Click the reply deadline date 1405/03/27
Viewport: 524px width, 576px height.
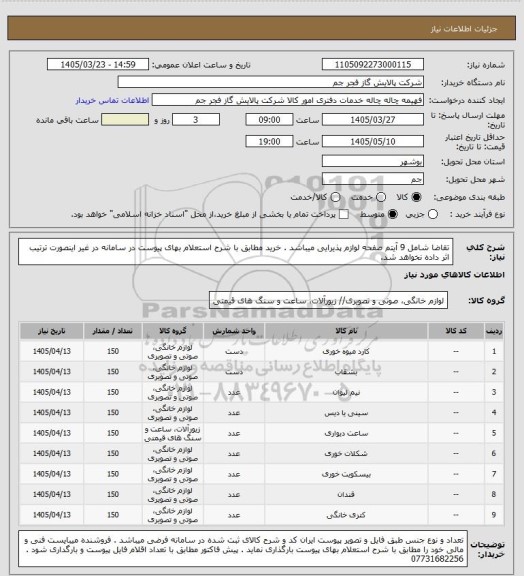click(x=373, y=120)
